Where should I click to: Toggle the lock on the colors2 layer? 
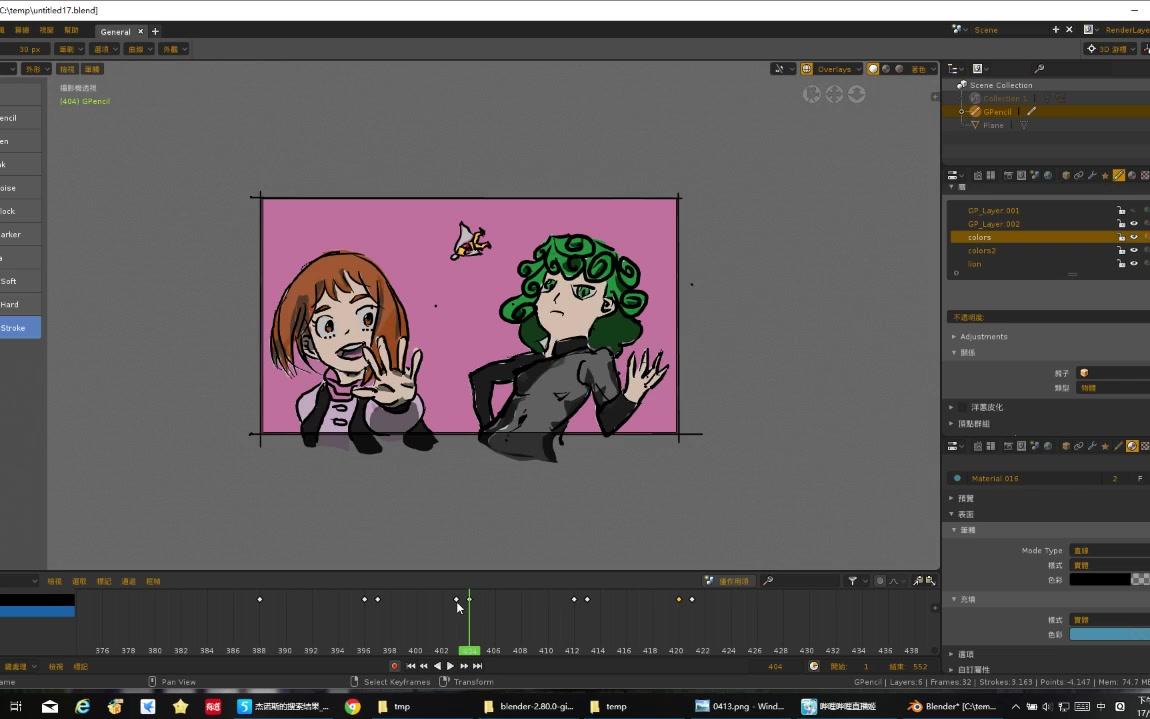(1121, 251)
